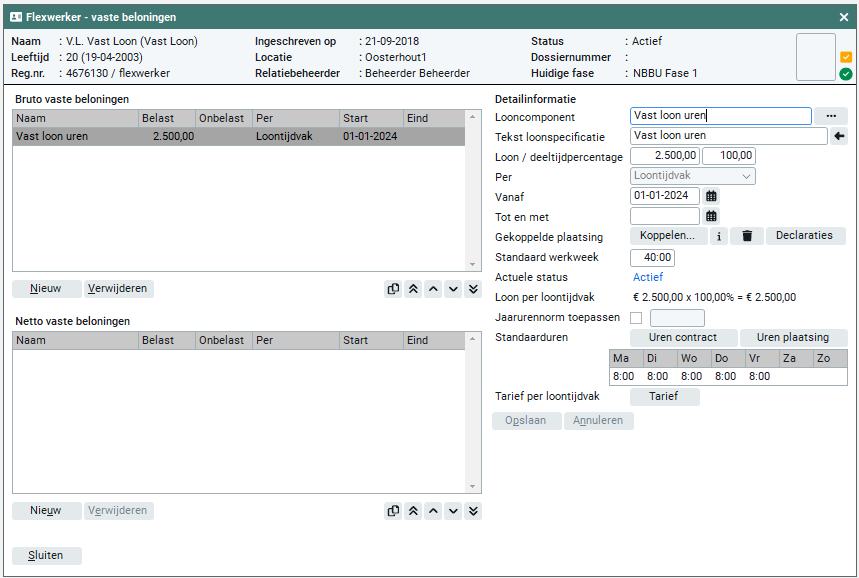Screen dimensions: 859x578
Task: Move to top in Netto vaste beloningen
Action: point(413,511)
